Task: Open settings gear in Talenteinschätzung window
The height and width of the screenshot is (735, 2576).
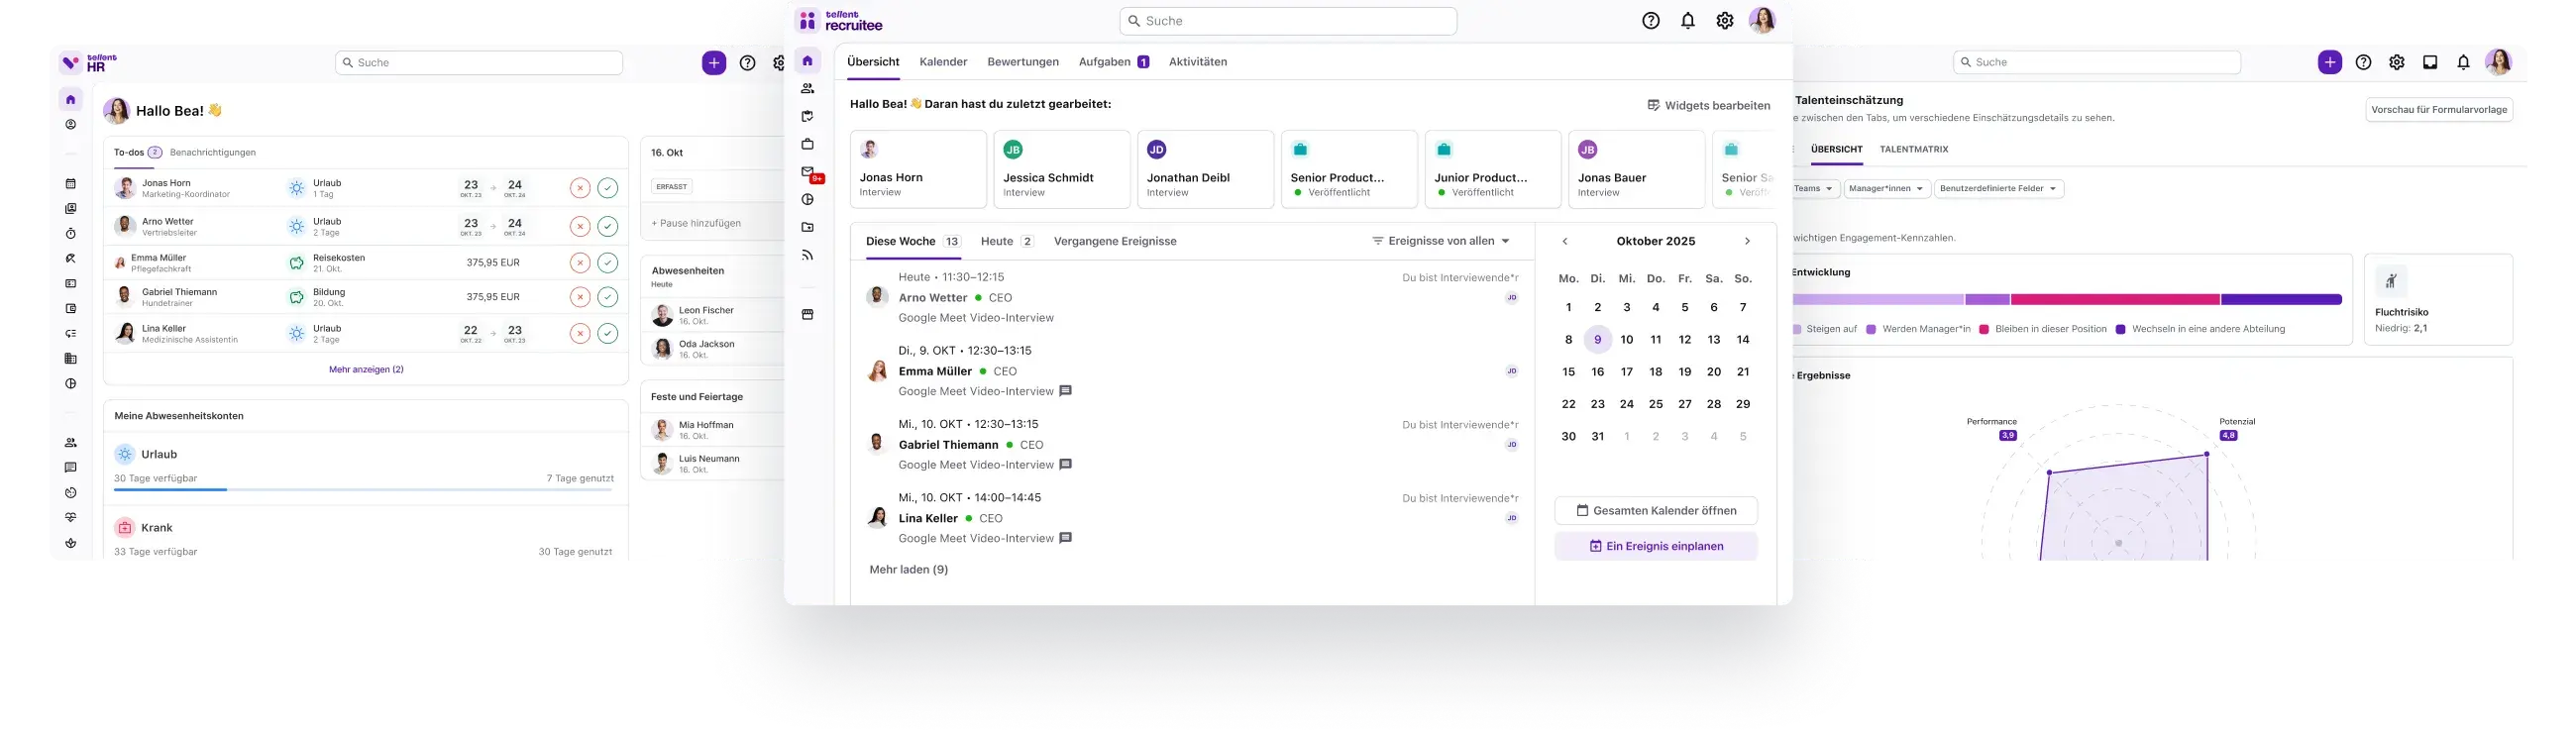Action: 2397,62
